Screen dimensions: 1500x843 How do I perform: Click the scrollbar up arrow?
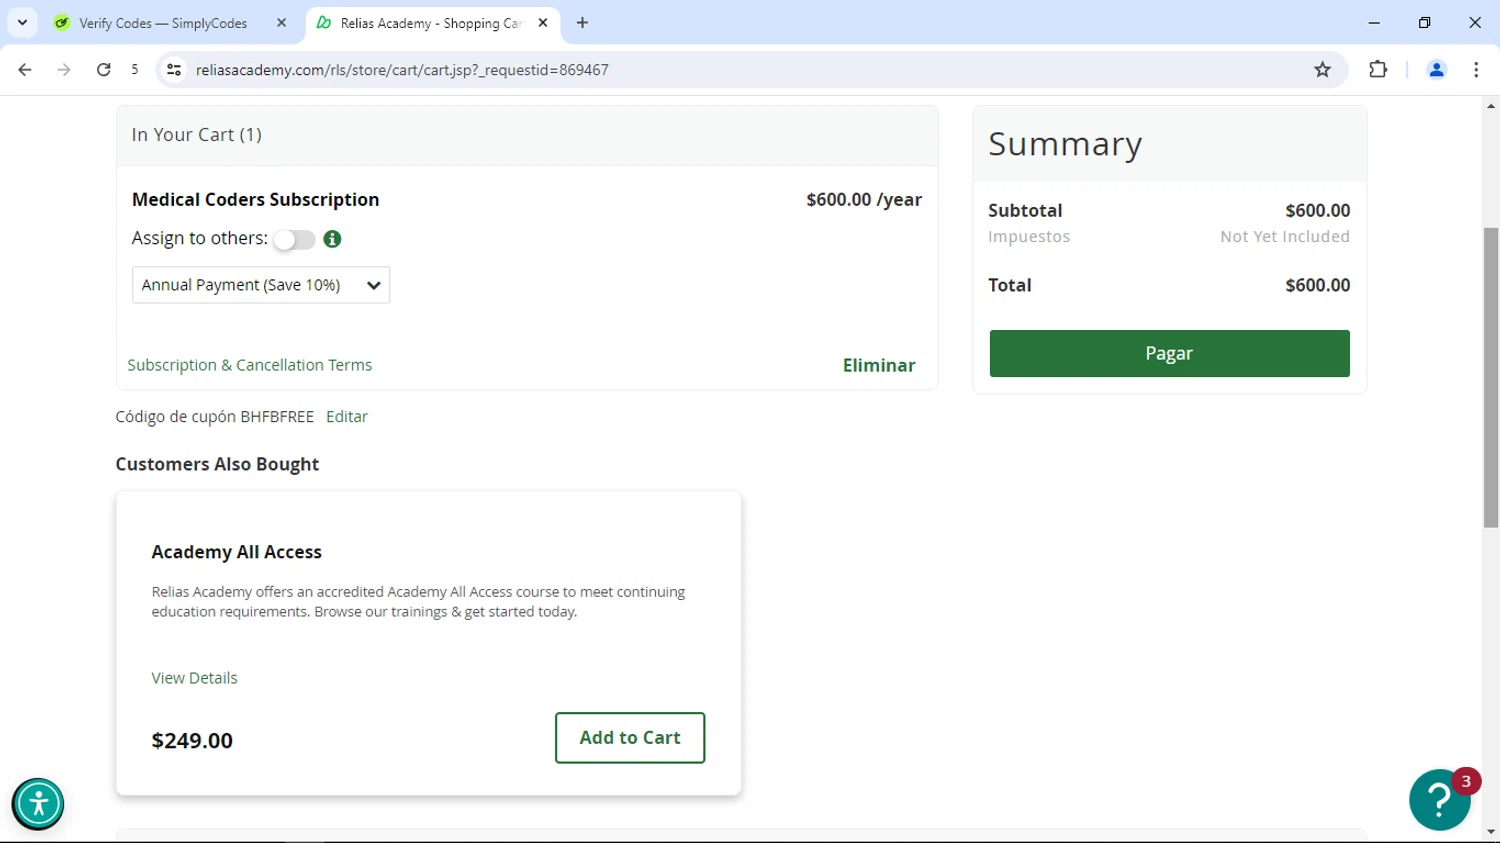point(1491,106)
